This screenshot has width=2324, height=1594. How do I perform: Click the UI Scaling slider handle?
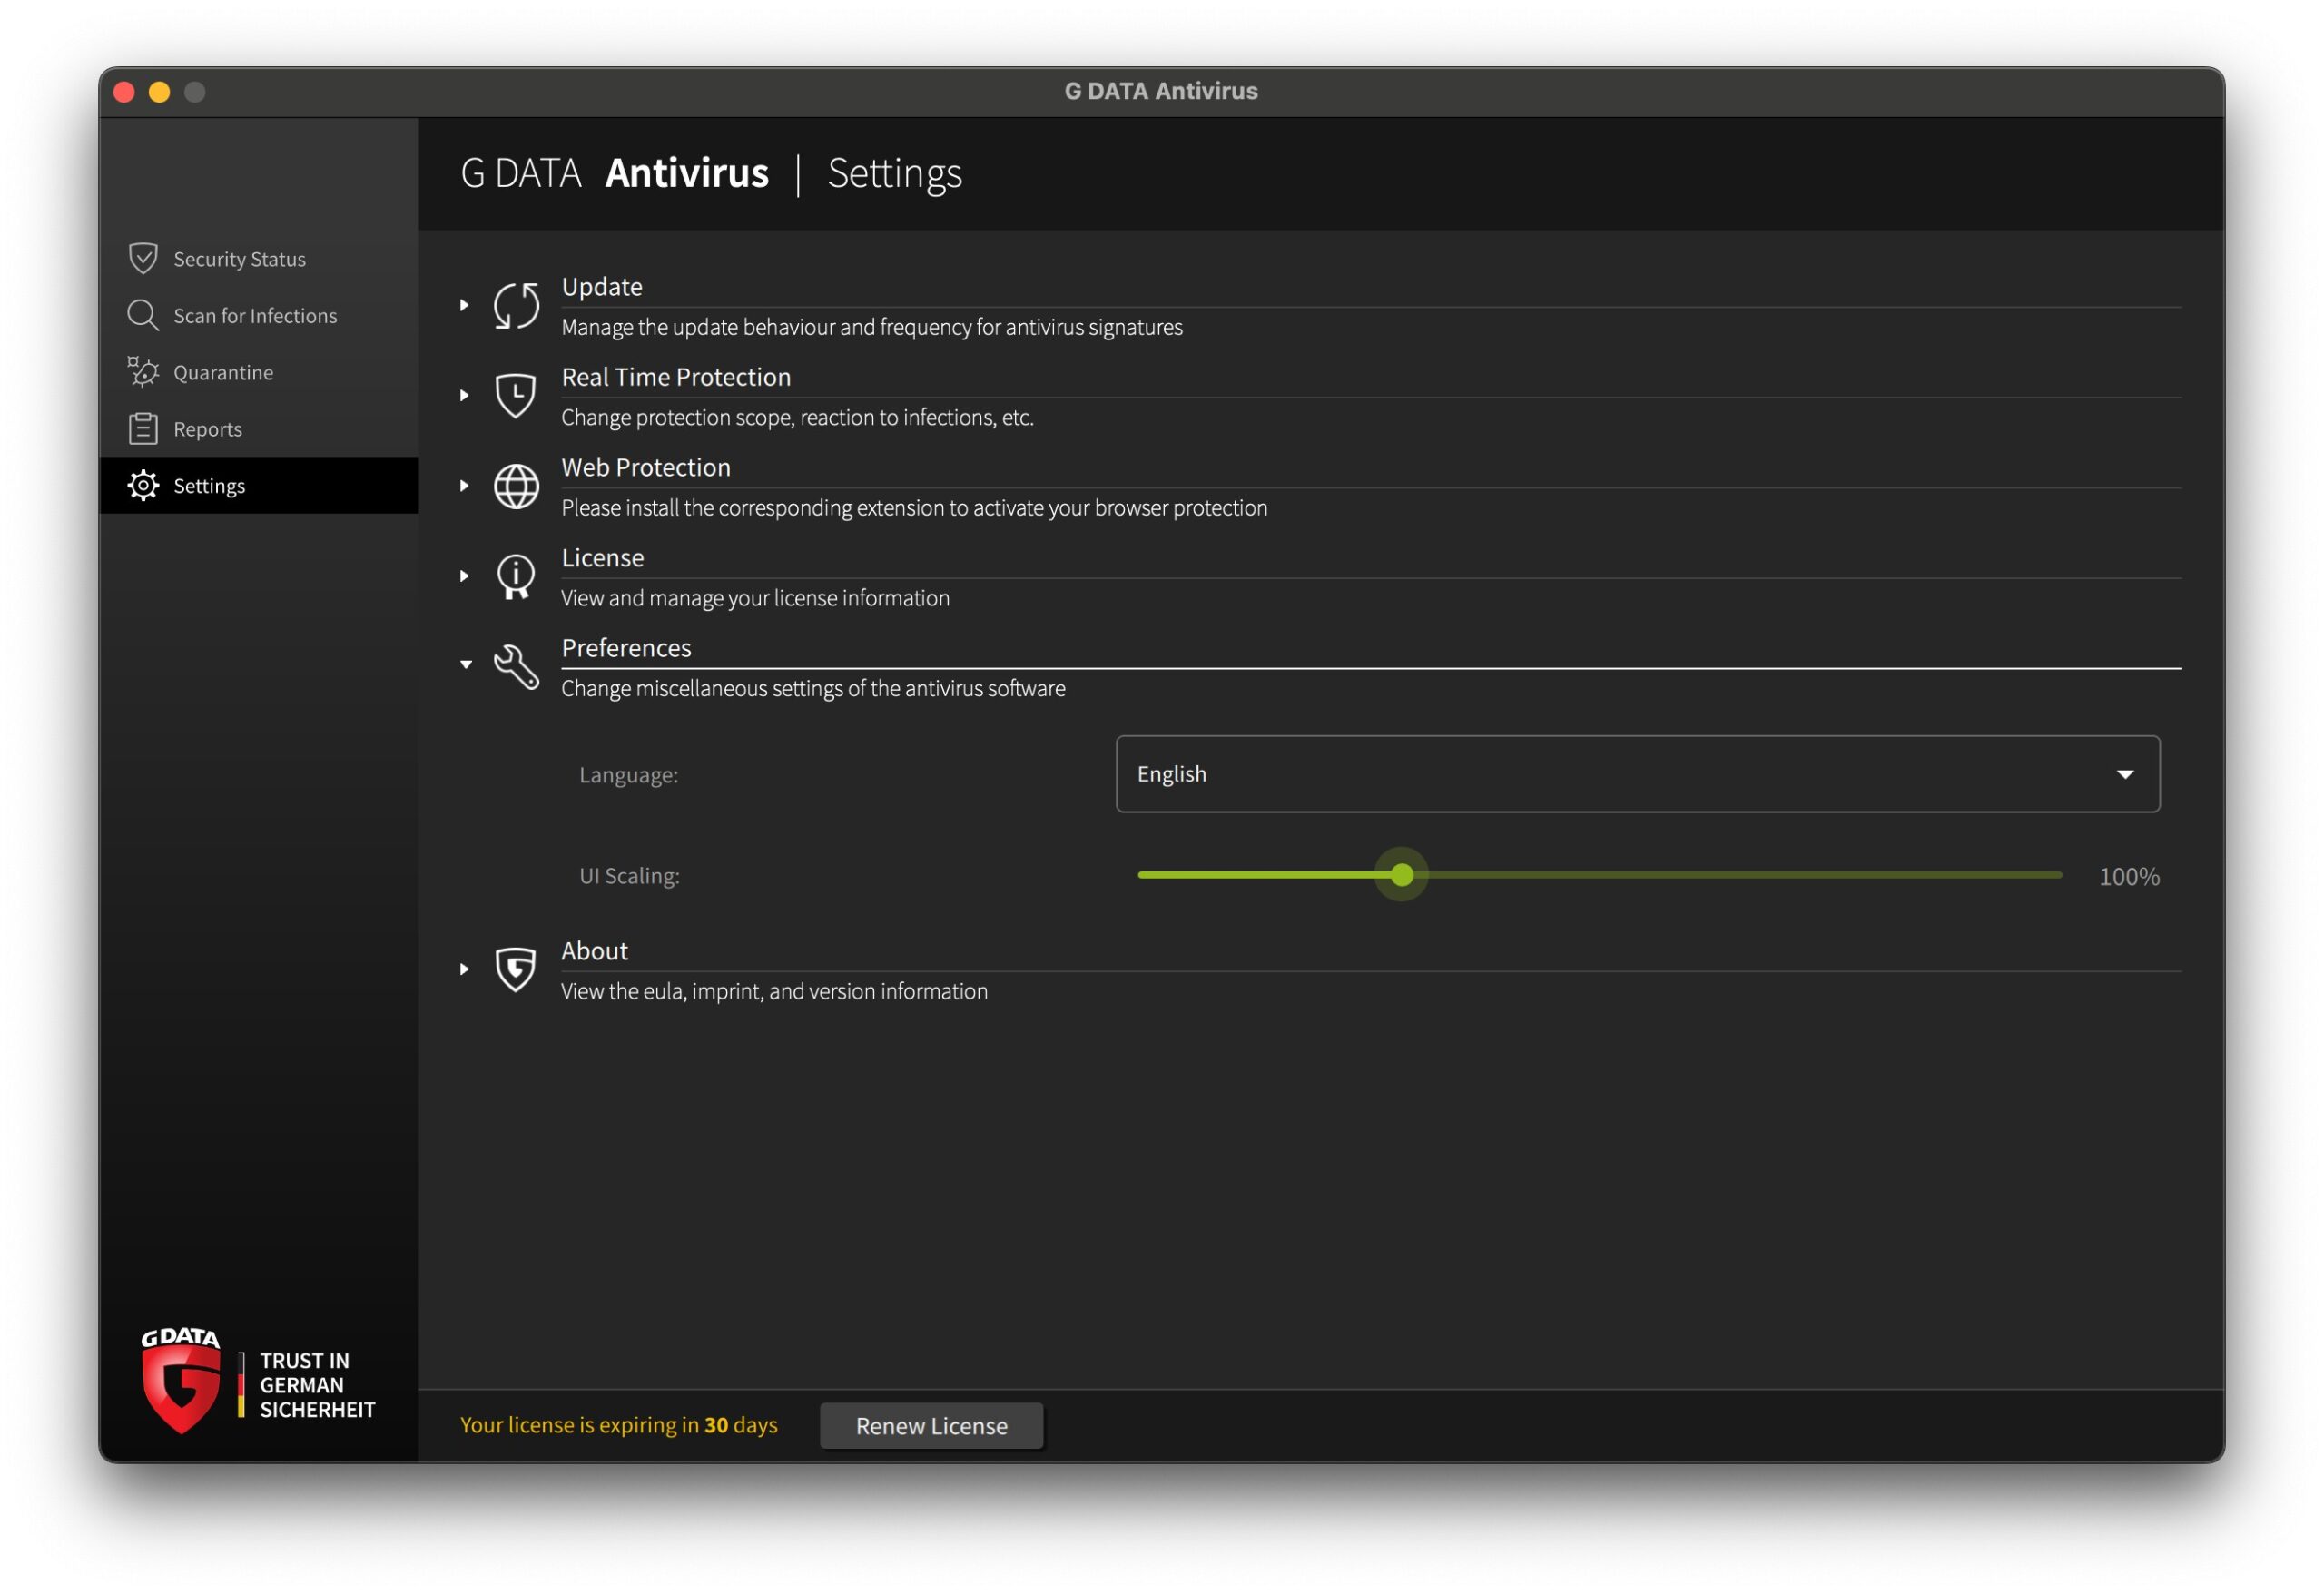click(x=1402, y=875)
